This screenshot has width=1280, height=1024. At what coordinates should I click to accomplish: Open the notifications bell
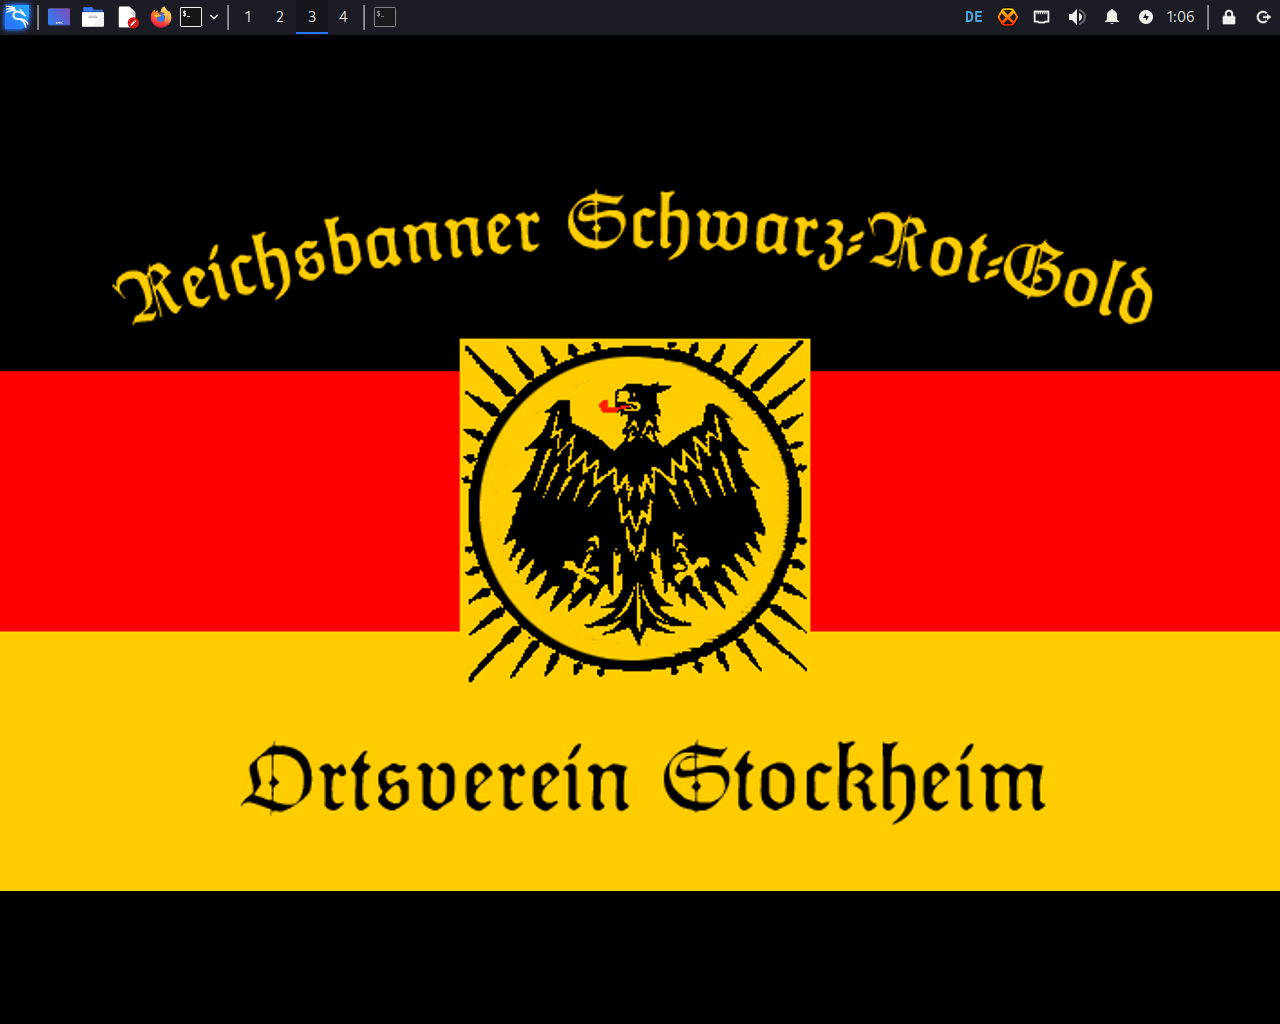1112,17
